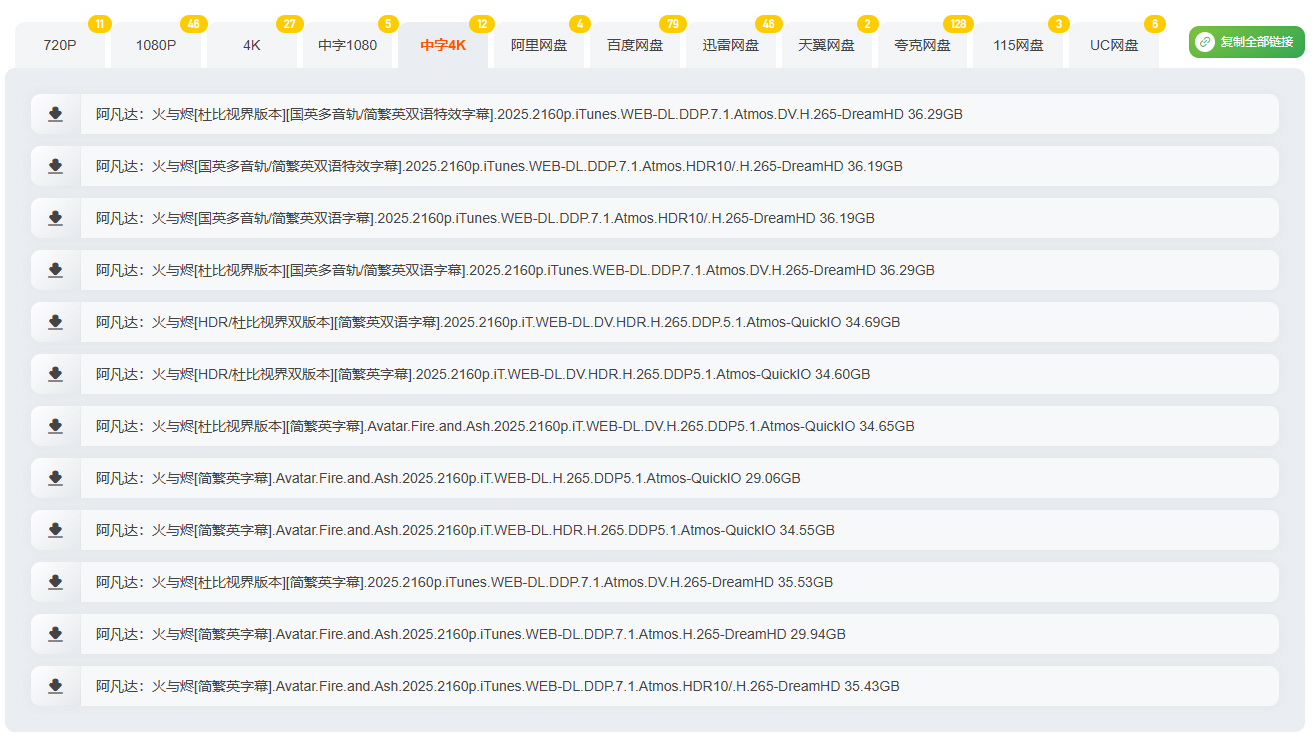This screenshot has height=744, width=1315.
Task: Go to the UC网盘 tab
Action: click(1114, 46)
